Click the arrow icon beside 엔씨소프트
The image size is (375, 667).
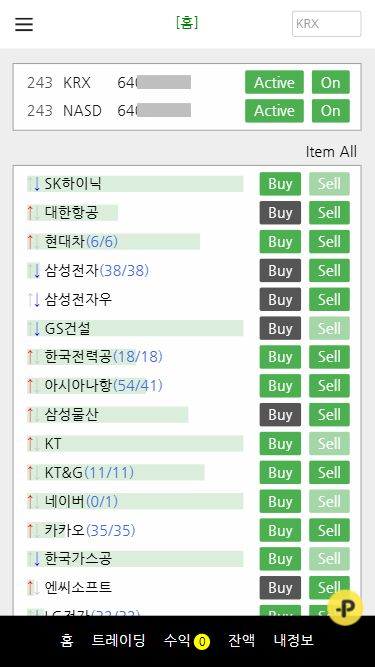[34, 587]
